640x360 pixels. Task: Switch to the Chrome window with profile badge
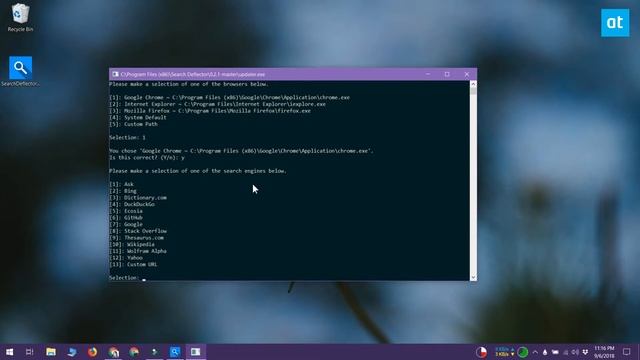click(113, 352)
